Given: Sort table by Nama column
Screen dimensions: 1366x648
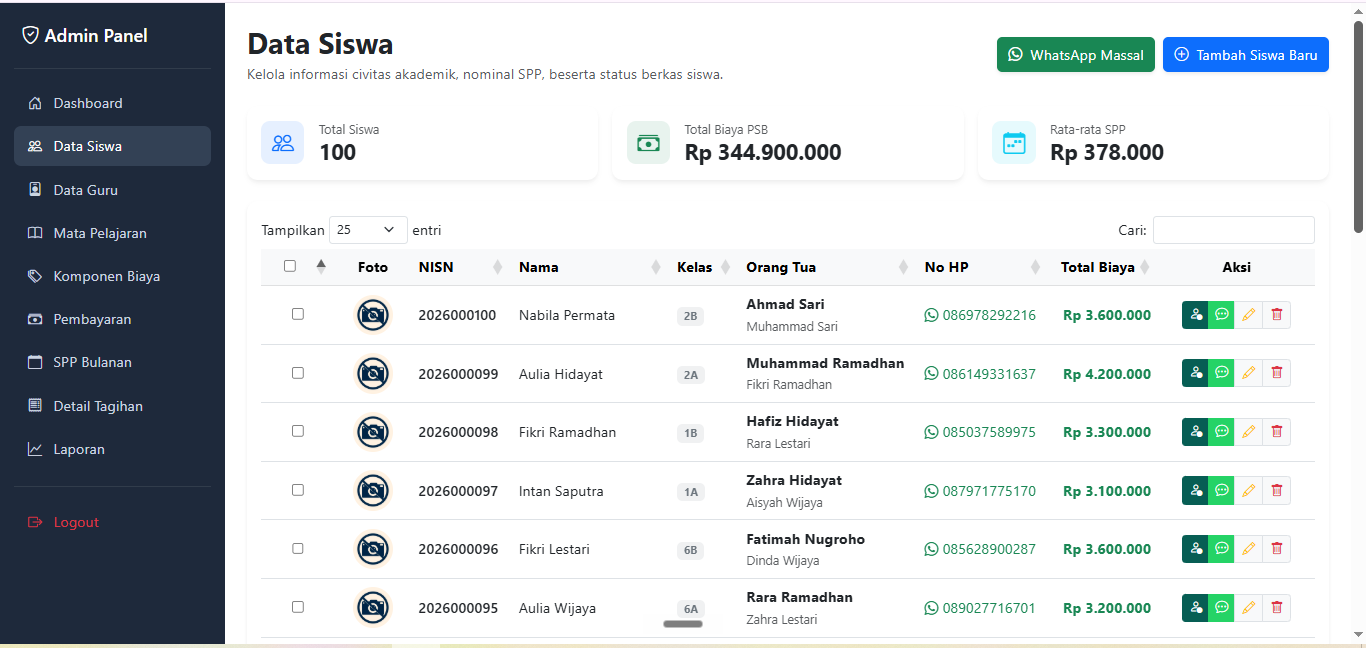Looking at the screenshot, I should pos(588,267).
